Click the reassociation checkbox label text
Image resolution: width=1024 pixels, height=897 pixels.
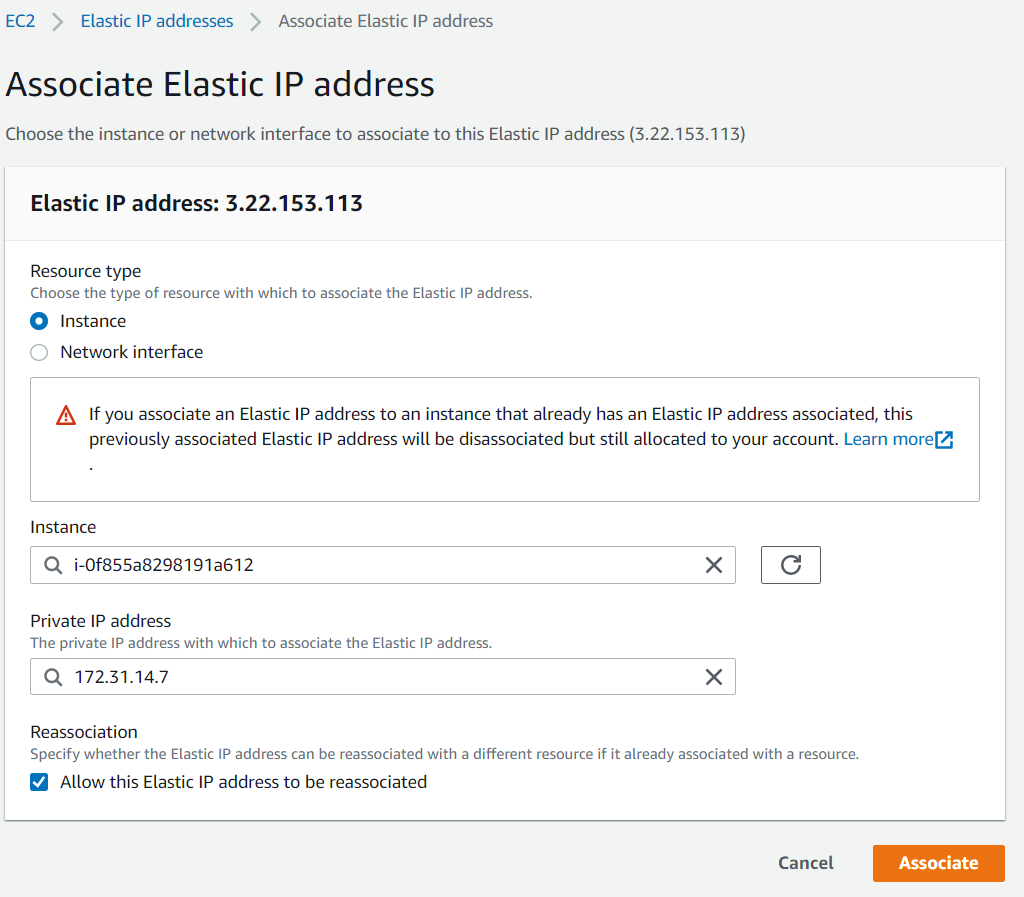point(243,782)
